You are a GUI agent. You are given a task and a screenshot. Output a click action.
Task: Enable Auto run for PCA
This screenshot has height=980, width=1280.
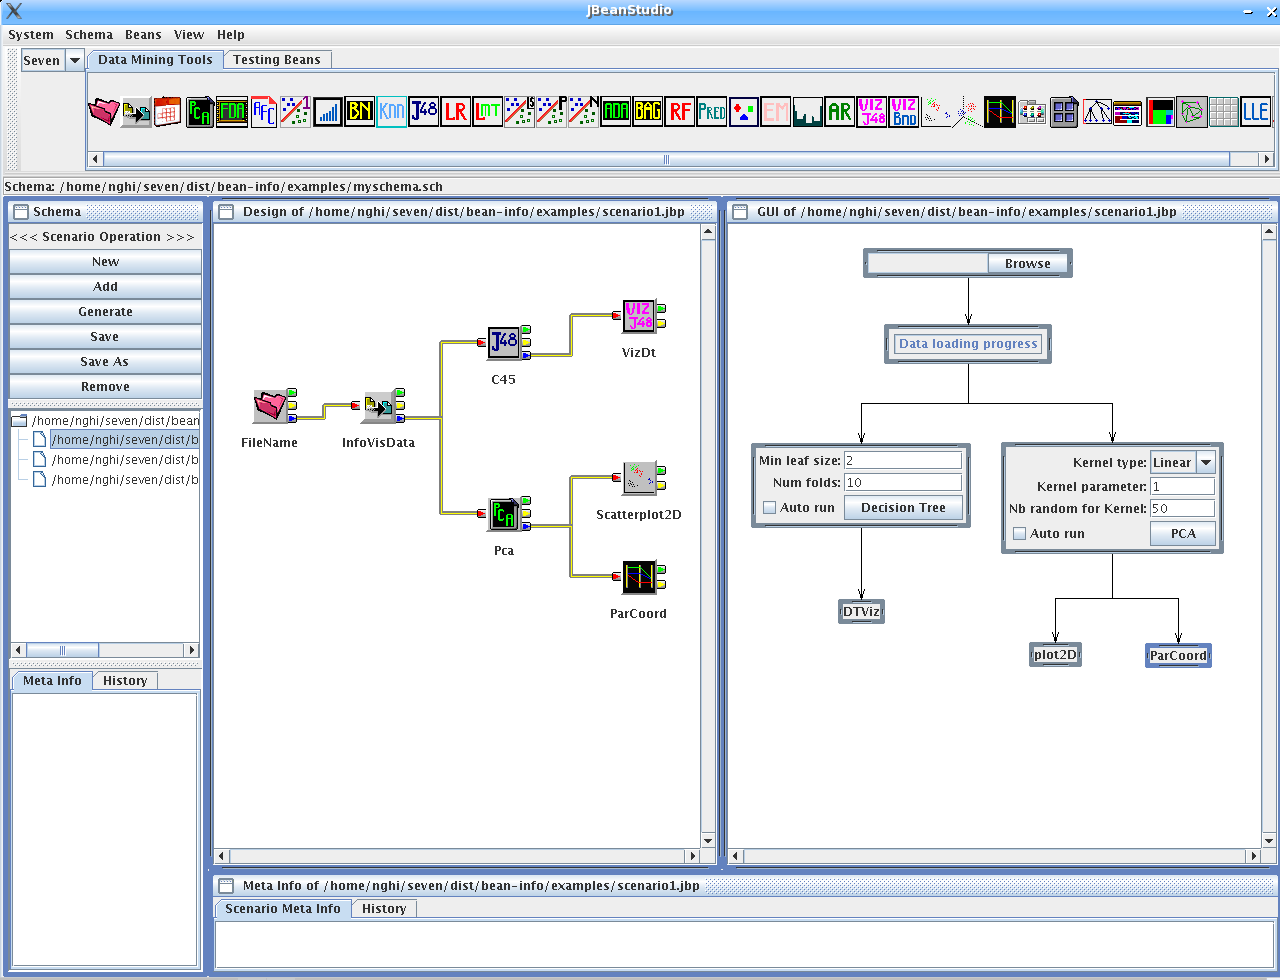pyautogui.click(x=1020, y=534)
